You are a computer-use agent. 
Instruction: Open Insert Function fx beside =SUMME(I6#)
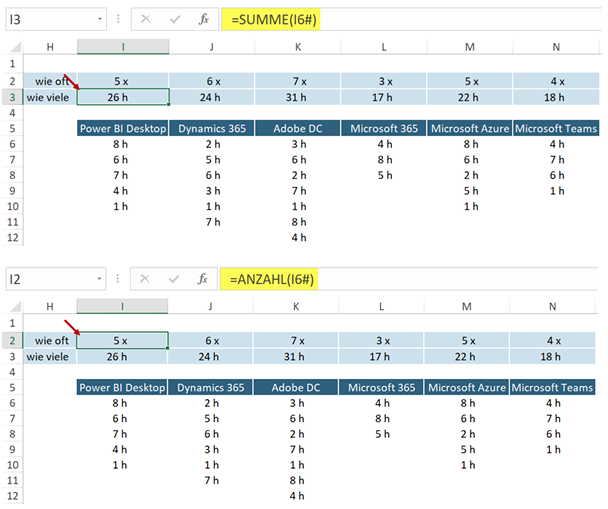coord(204,19)
